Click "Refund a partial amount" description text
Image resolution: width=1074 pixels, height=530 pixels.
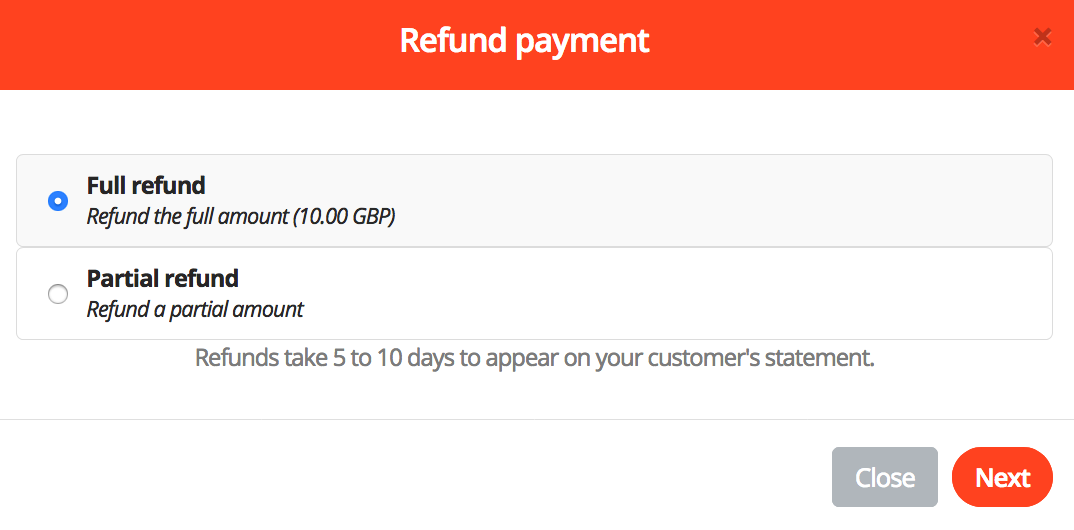click(x=195, y=309)
